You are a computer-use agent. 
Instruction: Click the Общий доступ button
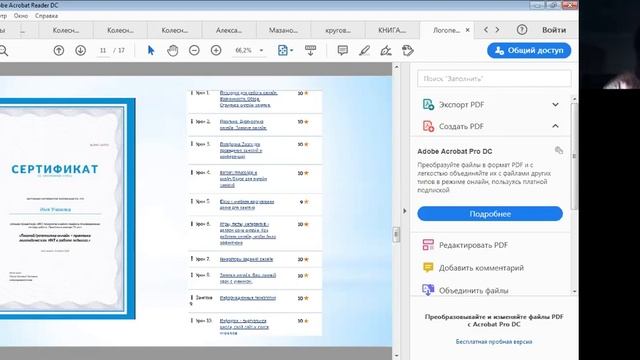click(529, 51)
